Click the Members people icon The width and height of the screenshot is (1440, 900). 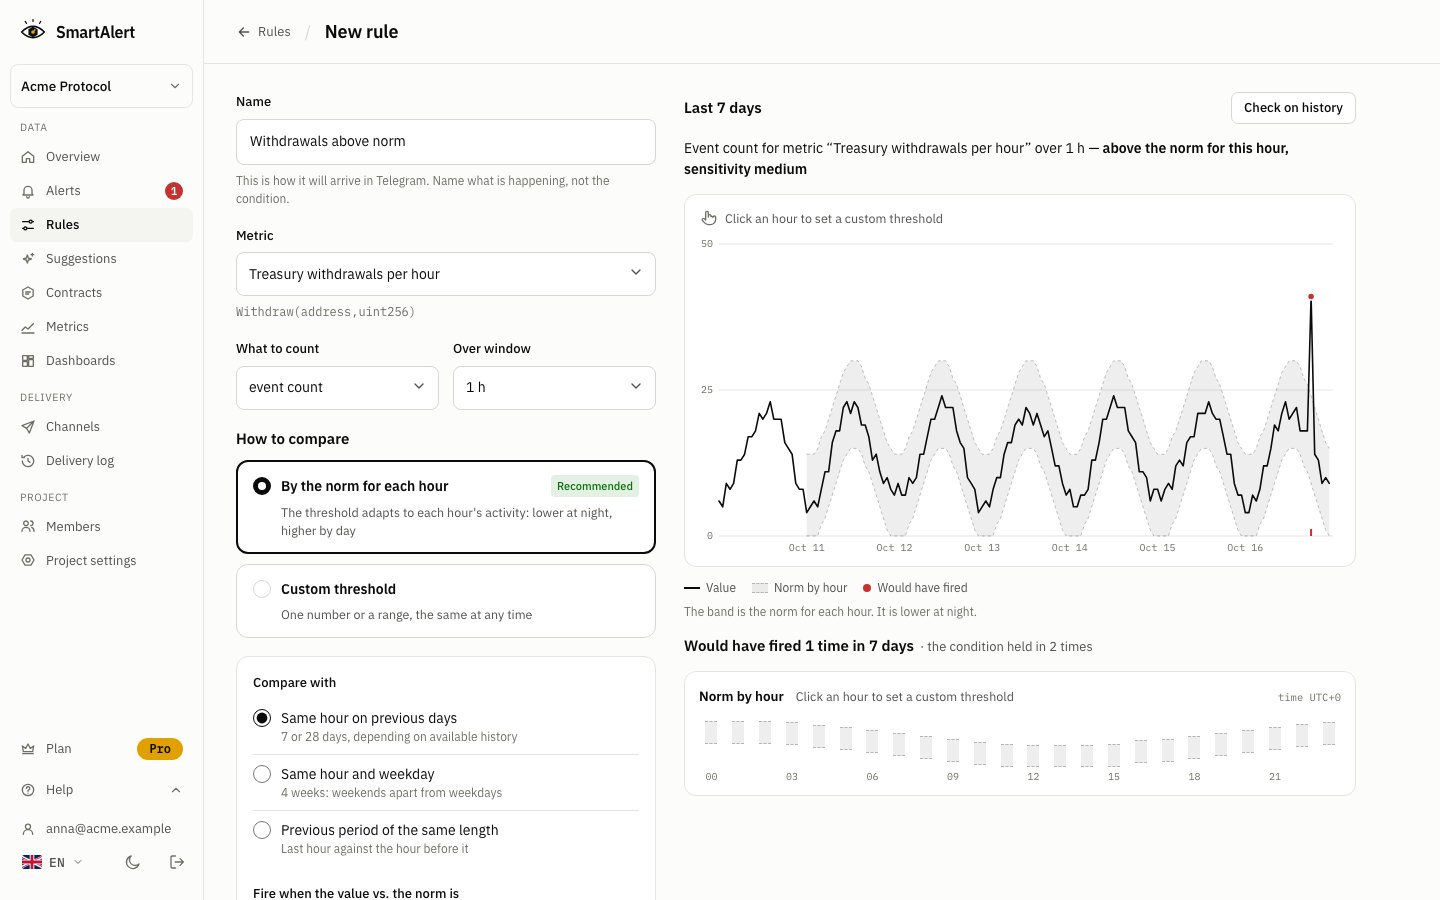point(28,527)
